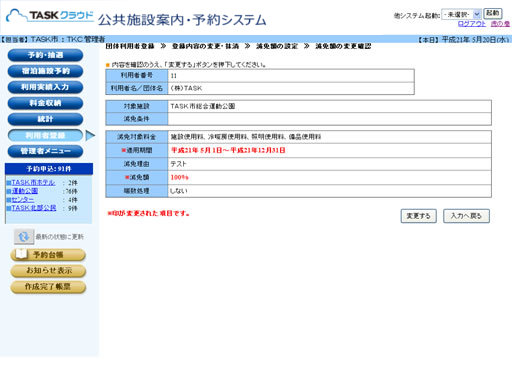This screenshot has width=512, height=384.
Task: Click the 減免額の設定 breadcrumb
Action: [x=277, y=46]
